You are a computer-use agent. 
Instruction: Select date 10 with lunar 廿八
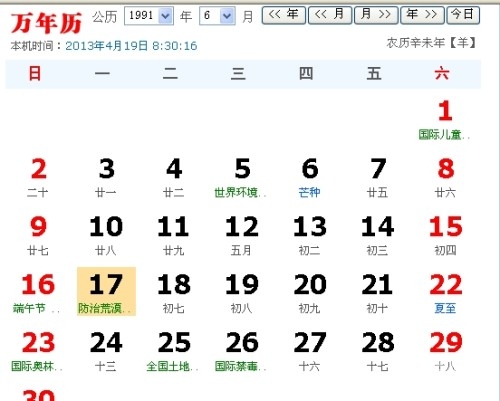pyautogui.click(x=106, y=236)
